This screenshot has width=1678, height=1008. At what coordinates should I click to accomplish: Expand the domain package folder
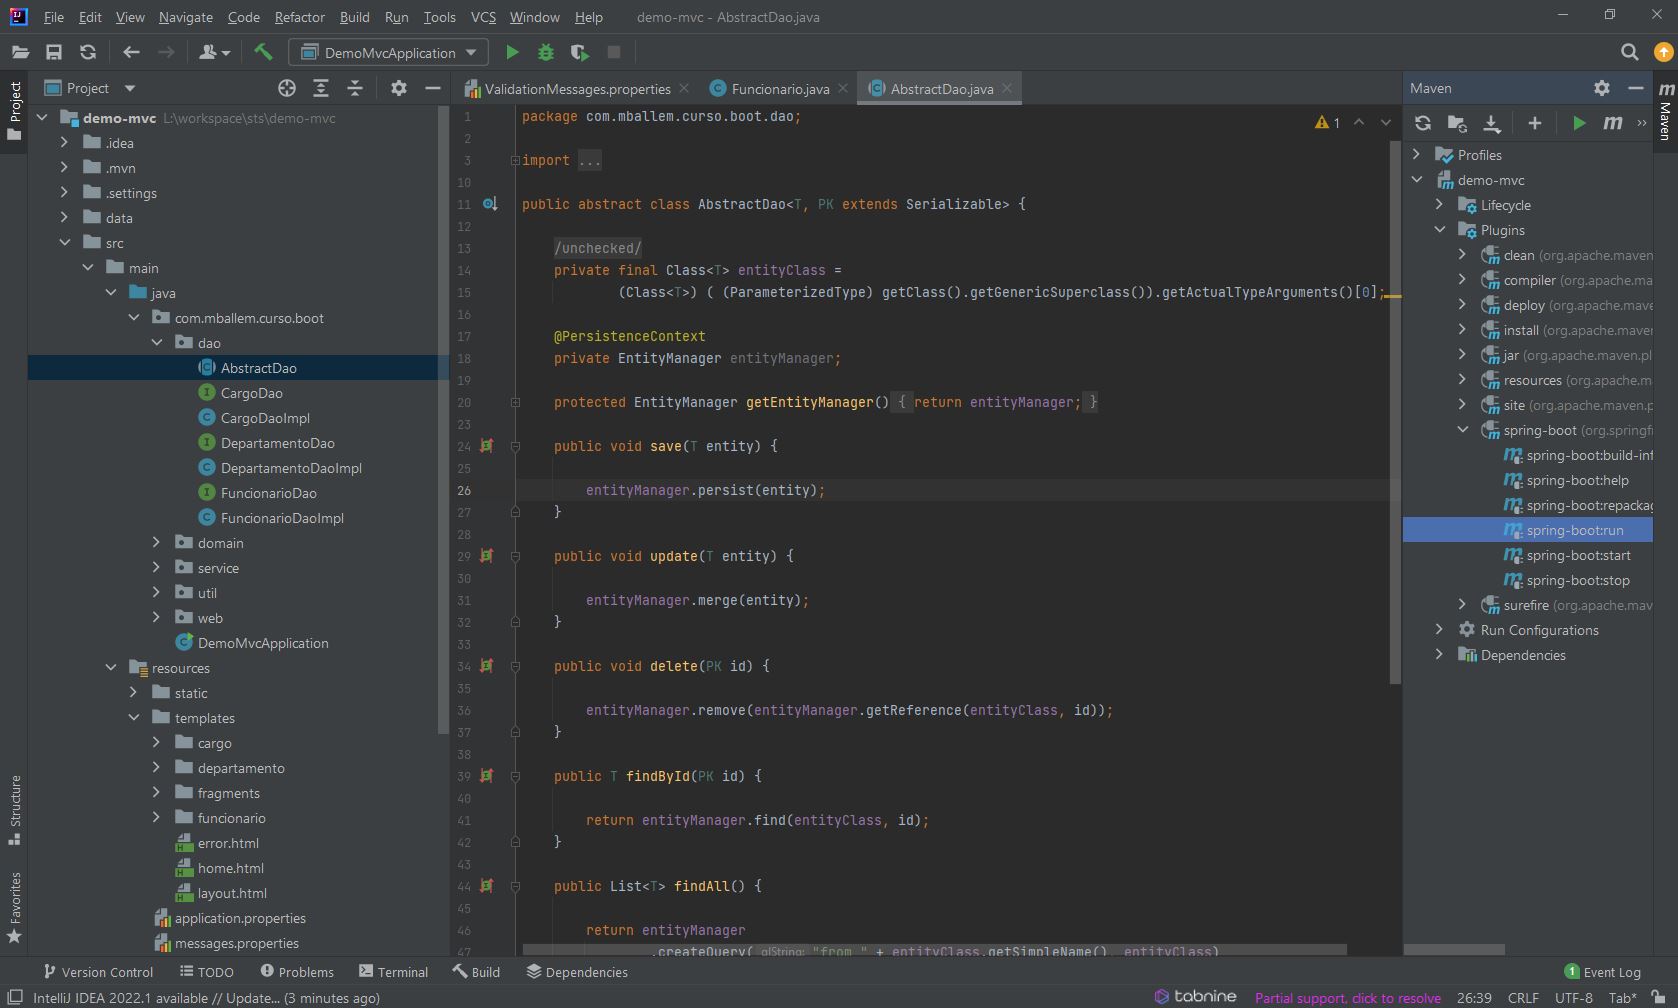[156, 543]
